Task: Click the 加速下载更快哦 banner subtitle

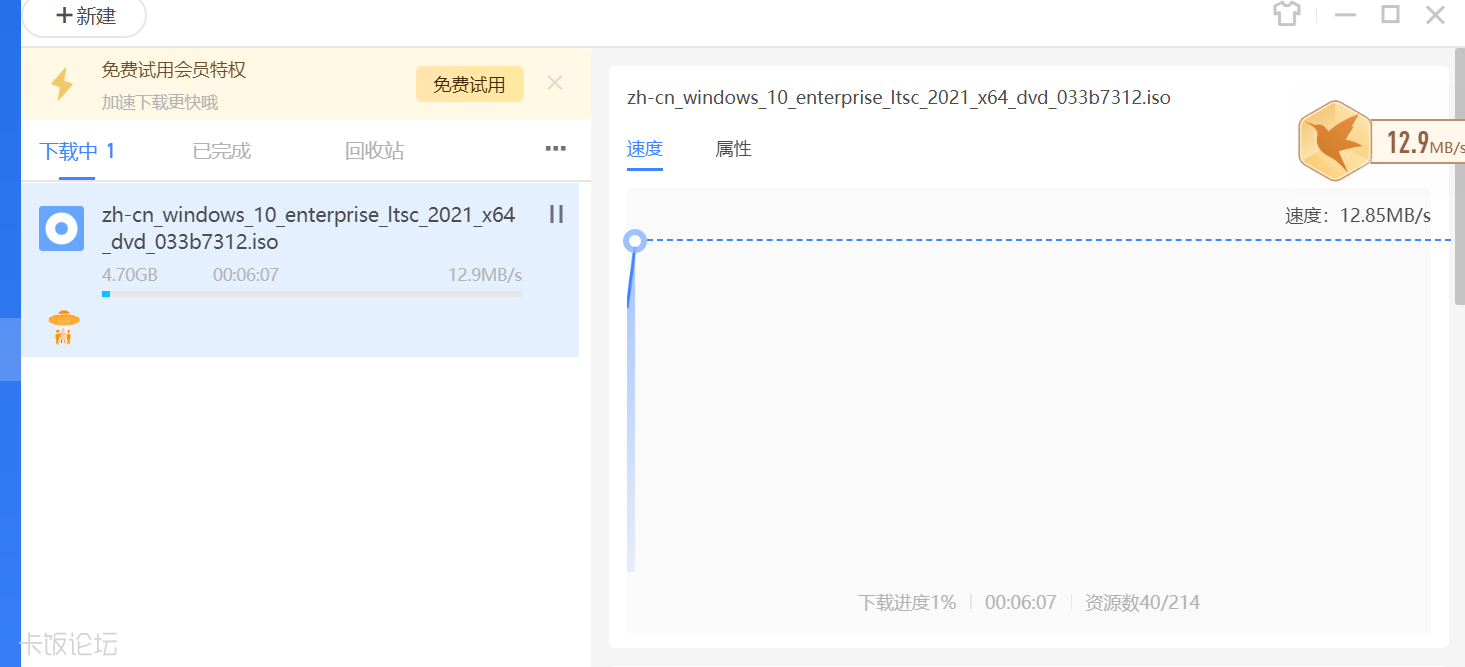Action: pos(160,102)
